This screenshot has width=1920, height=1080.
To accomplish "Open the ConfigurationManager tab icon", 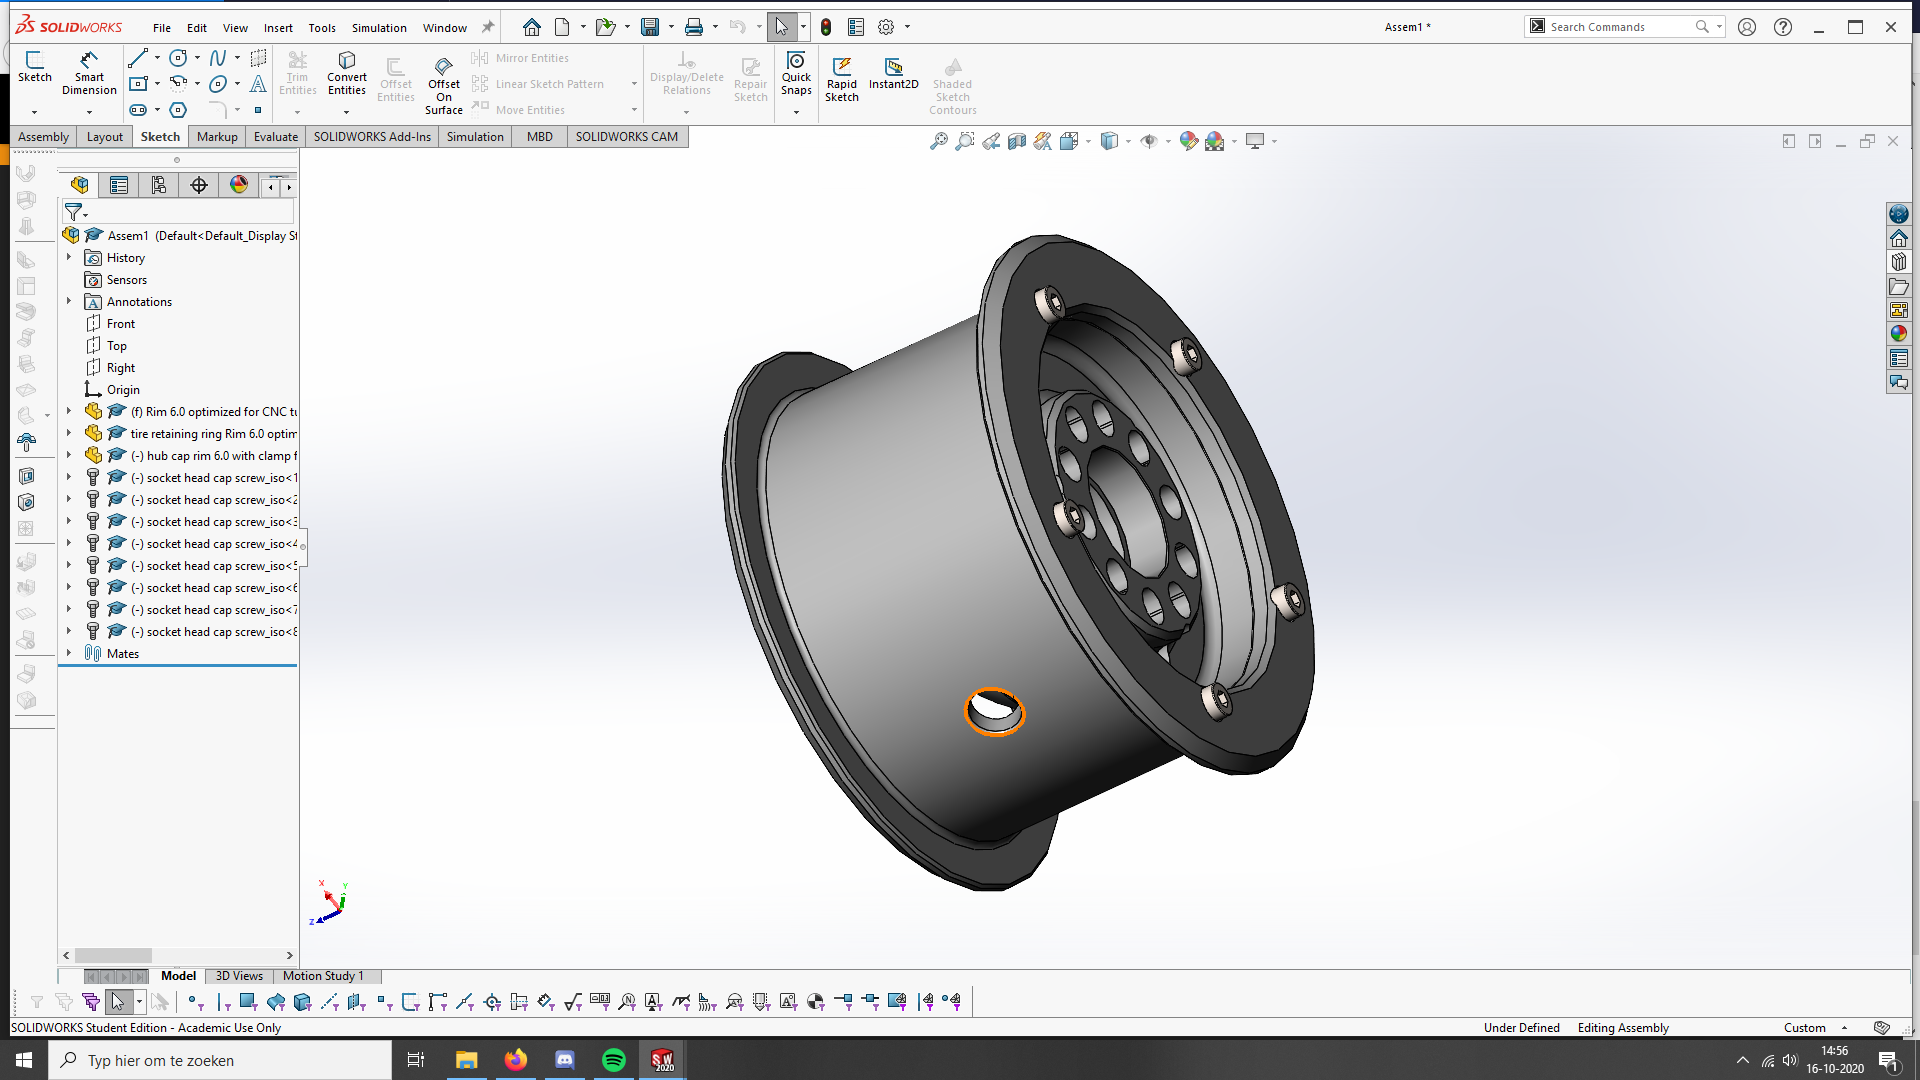I will [159, 185].
